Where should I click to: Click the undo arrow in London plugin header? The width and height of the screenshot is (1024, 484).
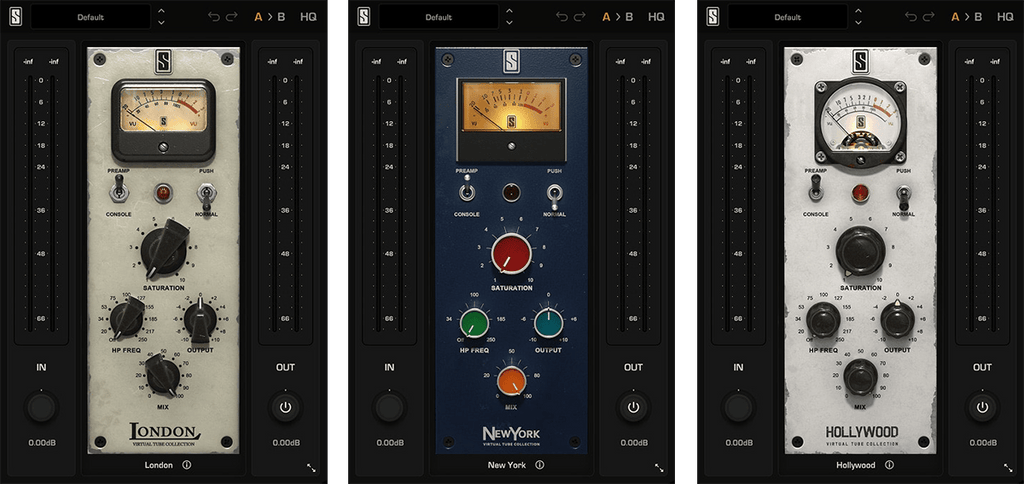pos(212,17)
